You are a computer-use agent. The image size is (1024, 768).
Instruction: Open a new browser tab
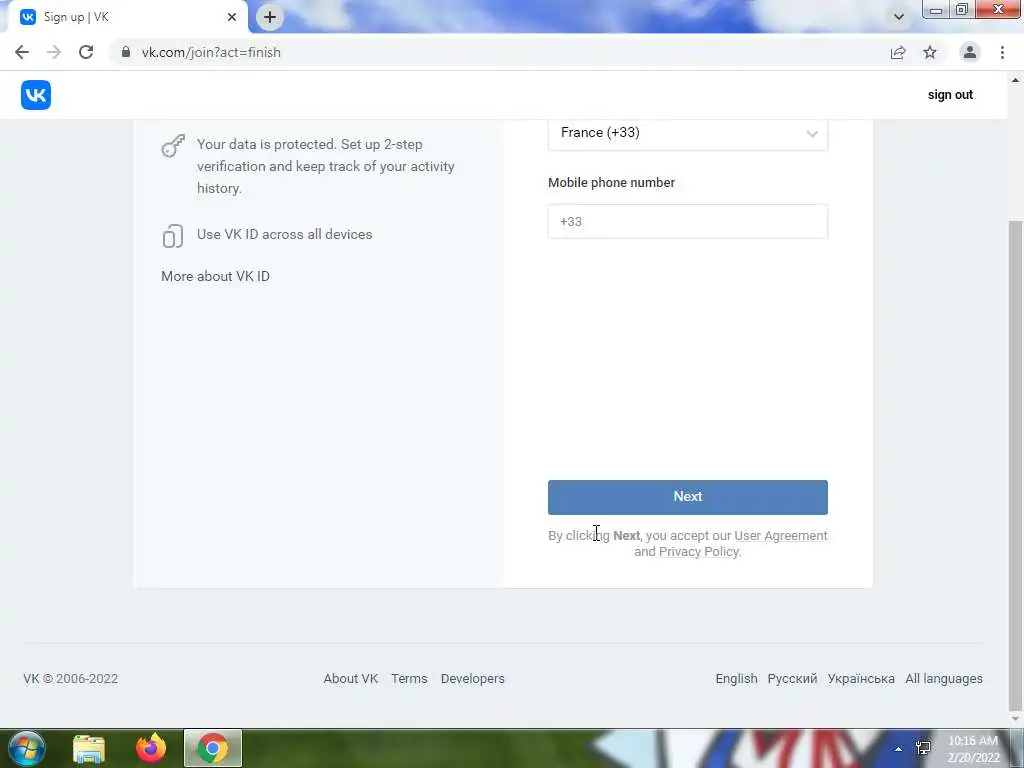tap(270, 17)
